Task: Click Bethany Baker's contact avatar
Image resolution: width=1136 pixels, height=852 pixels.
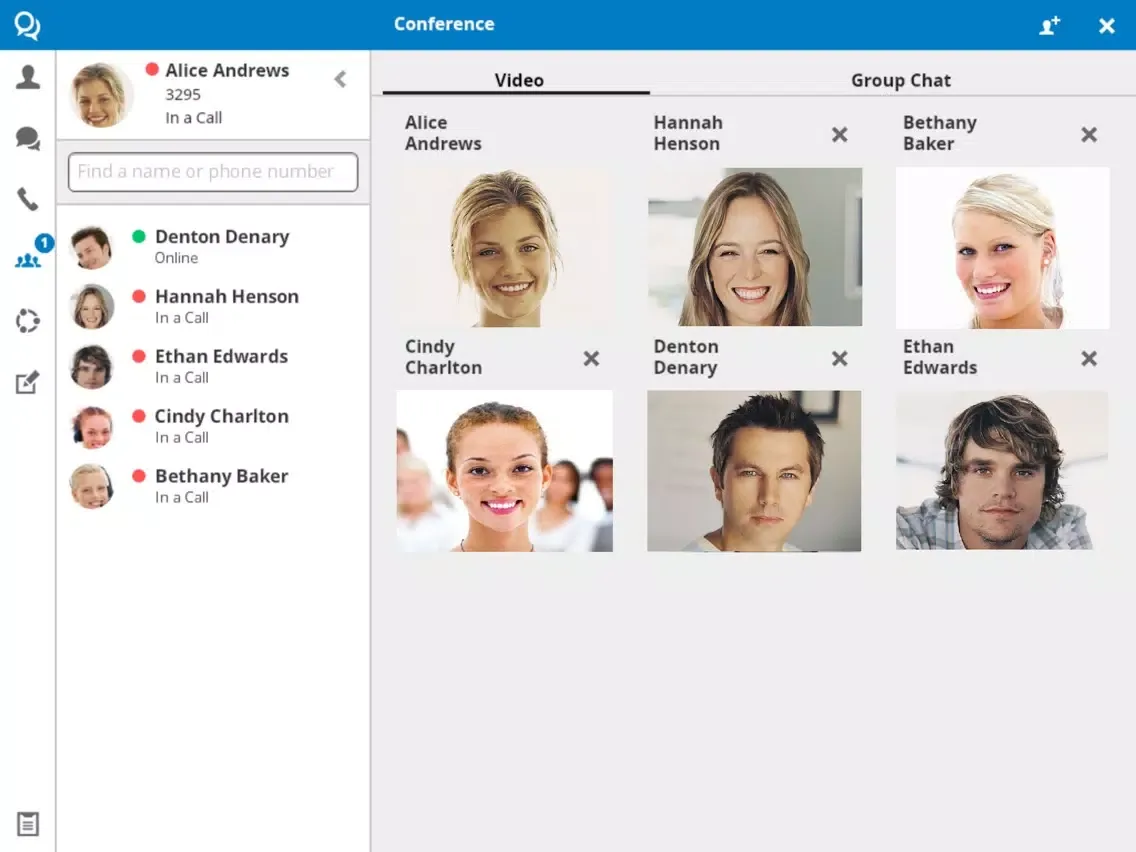Action: 92,486
